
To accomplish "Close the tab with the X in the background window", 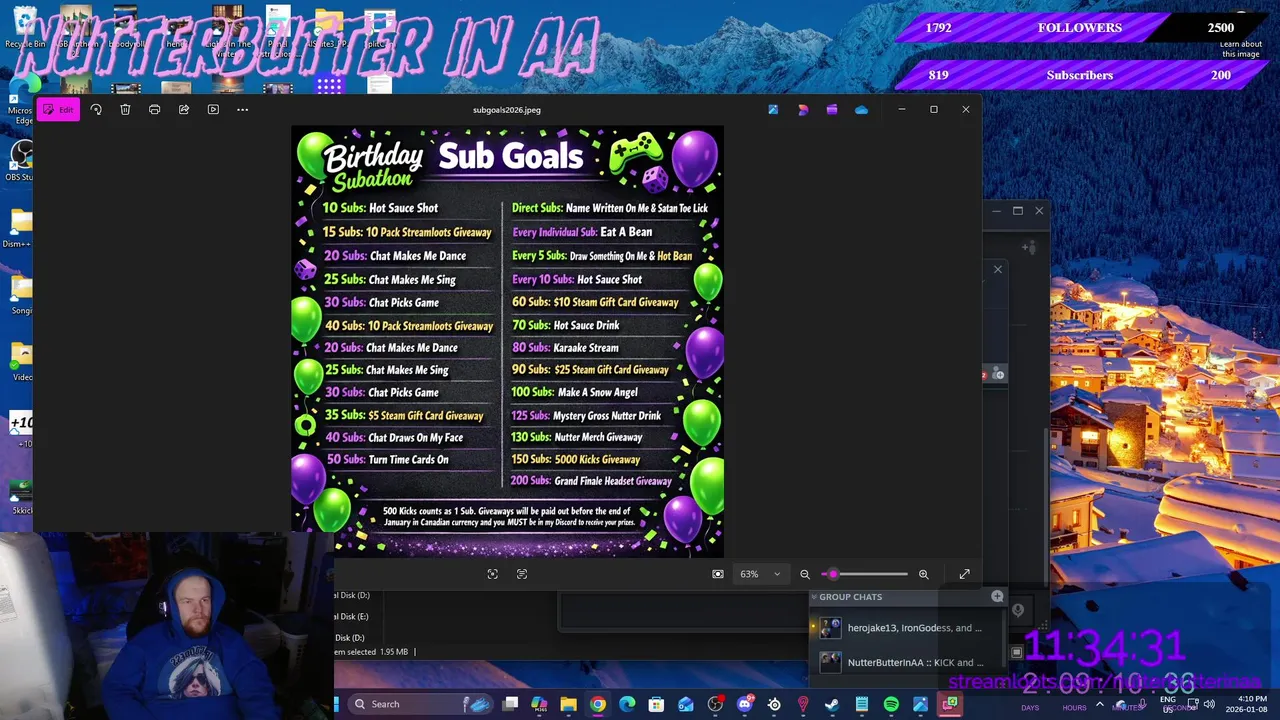I will (997, 269).
